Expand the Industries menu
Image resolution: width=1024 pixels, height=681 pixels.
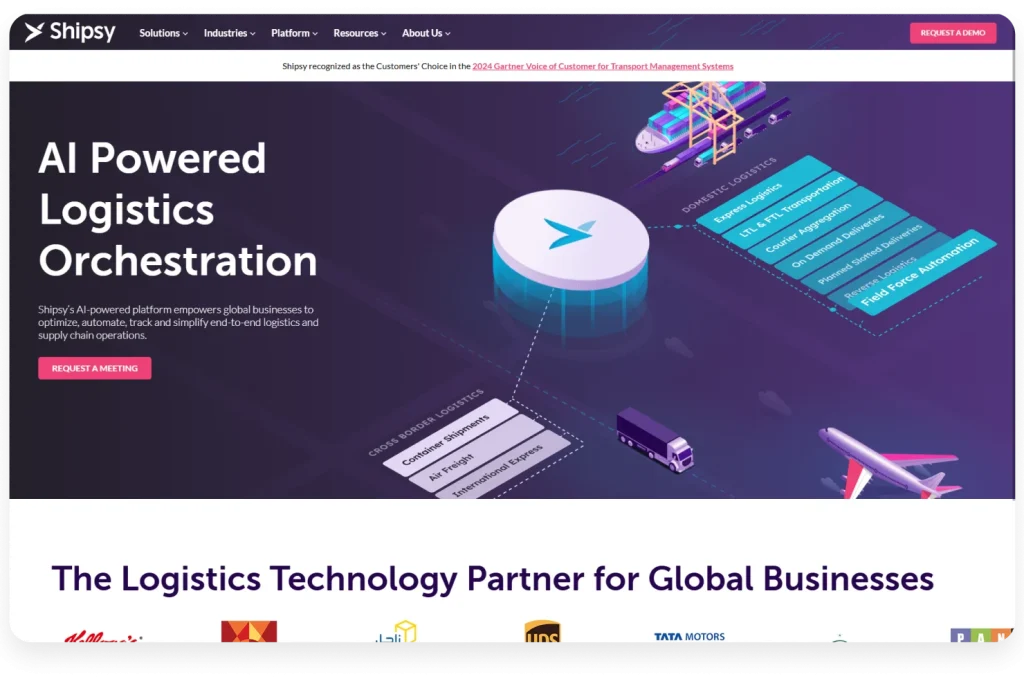[x=229, y=33]
